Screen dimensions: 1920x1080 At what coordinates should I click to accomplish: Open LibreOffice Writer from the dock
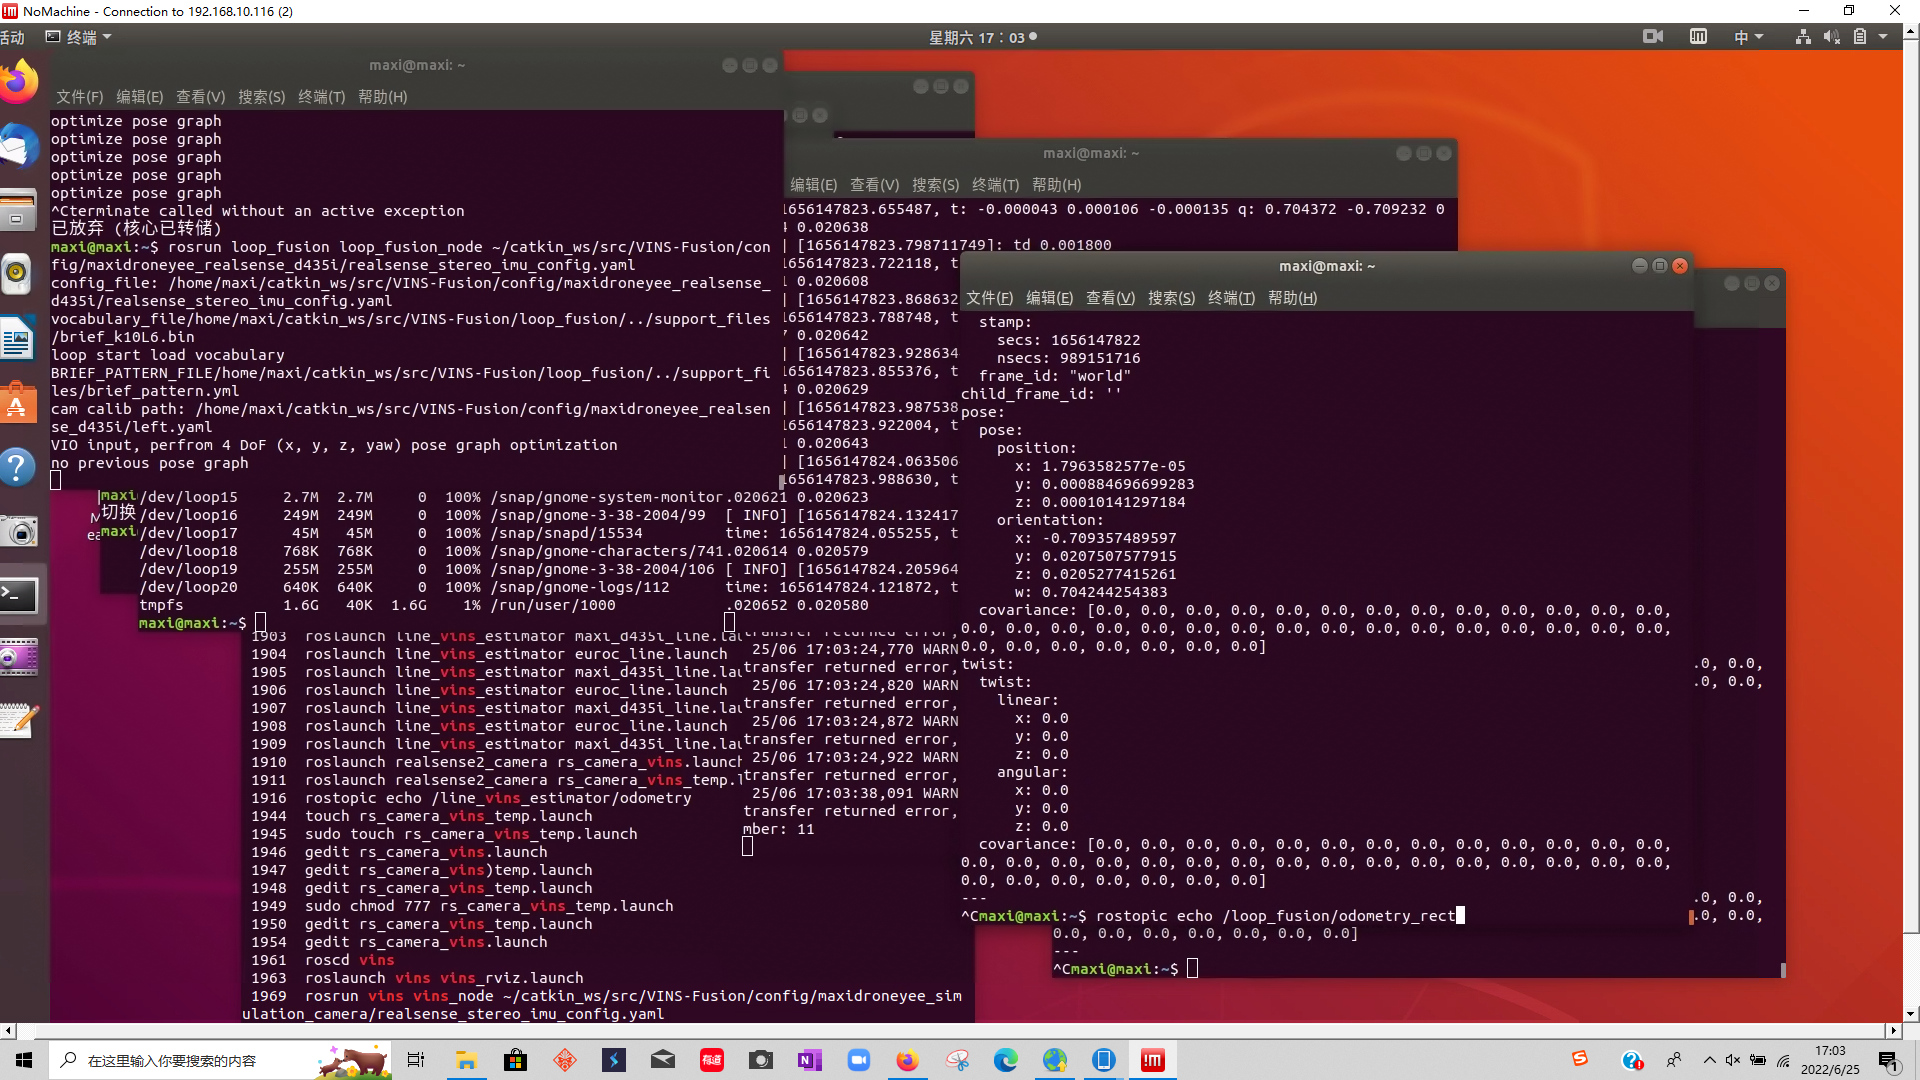tap(18, 338)
